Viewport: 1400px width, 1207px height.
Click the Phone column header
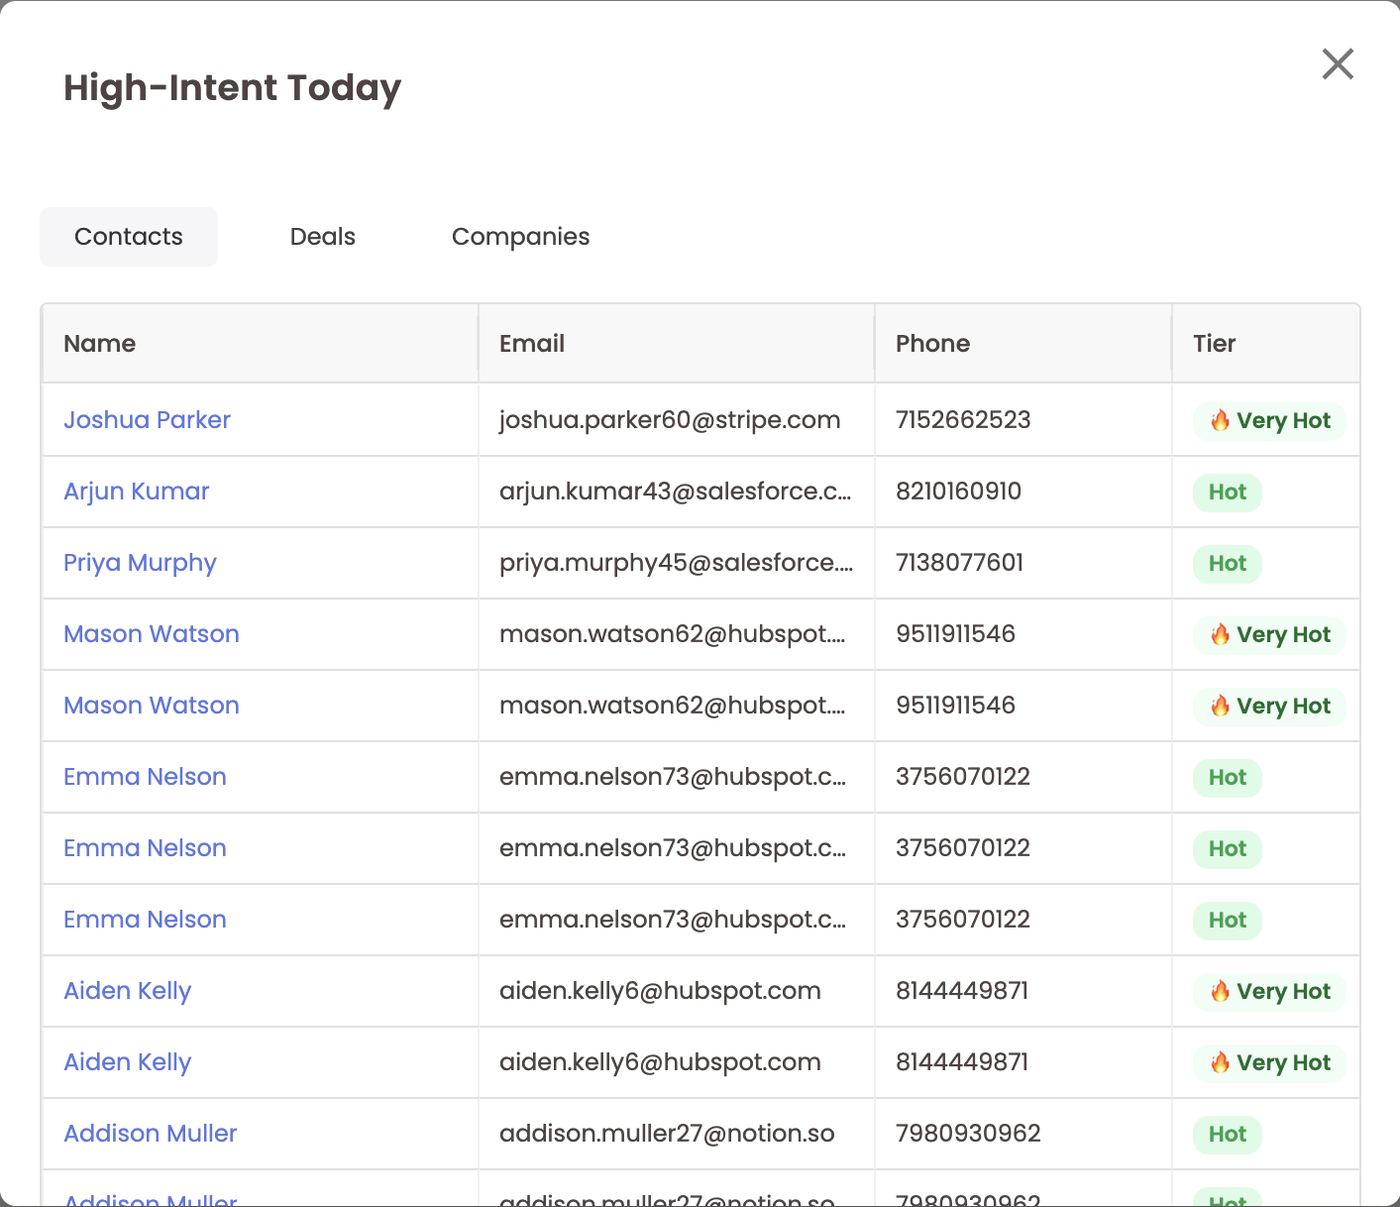[x=1023, y=343]
